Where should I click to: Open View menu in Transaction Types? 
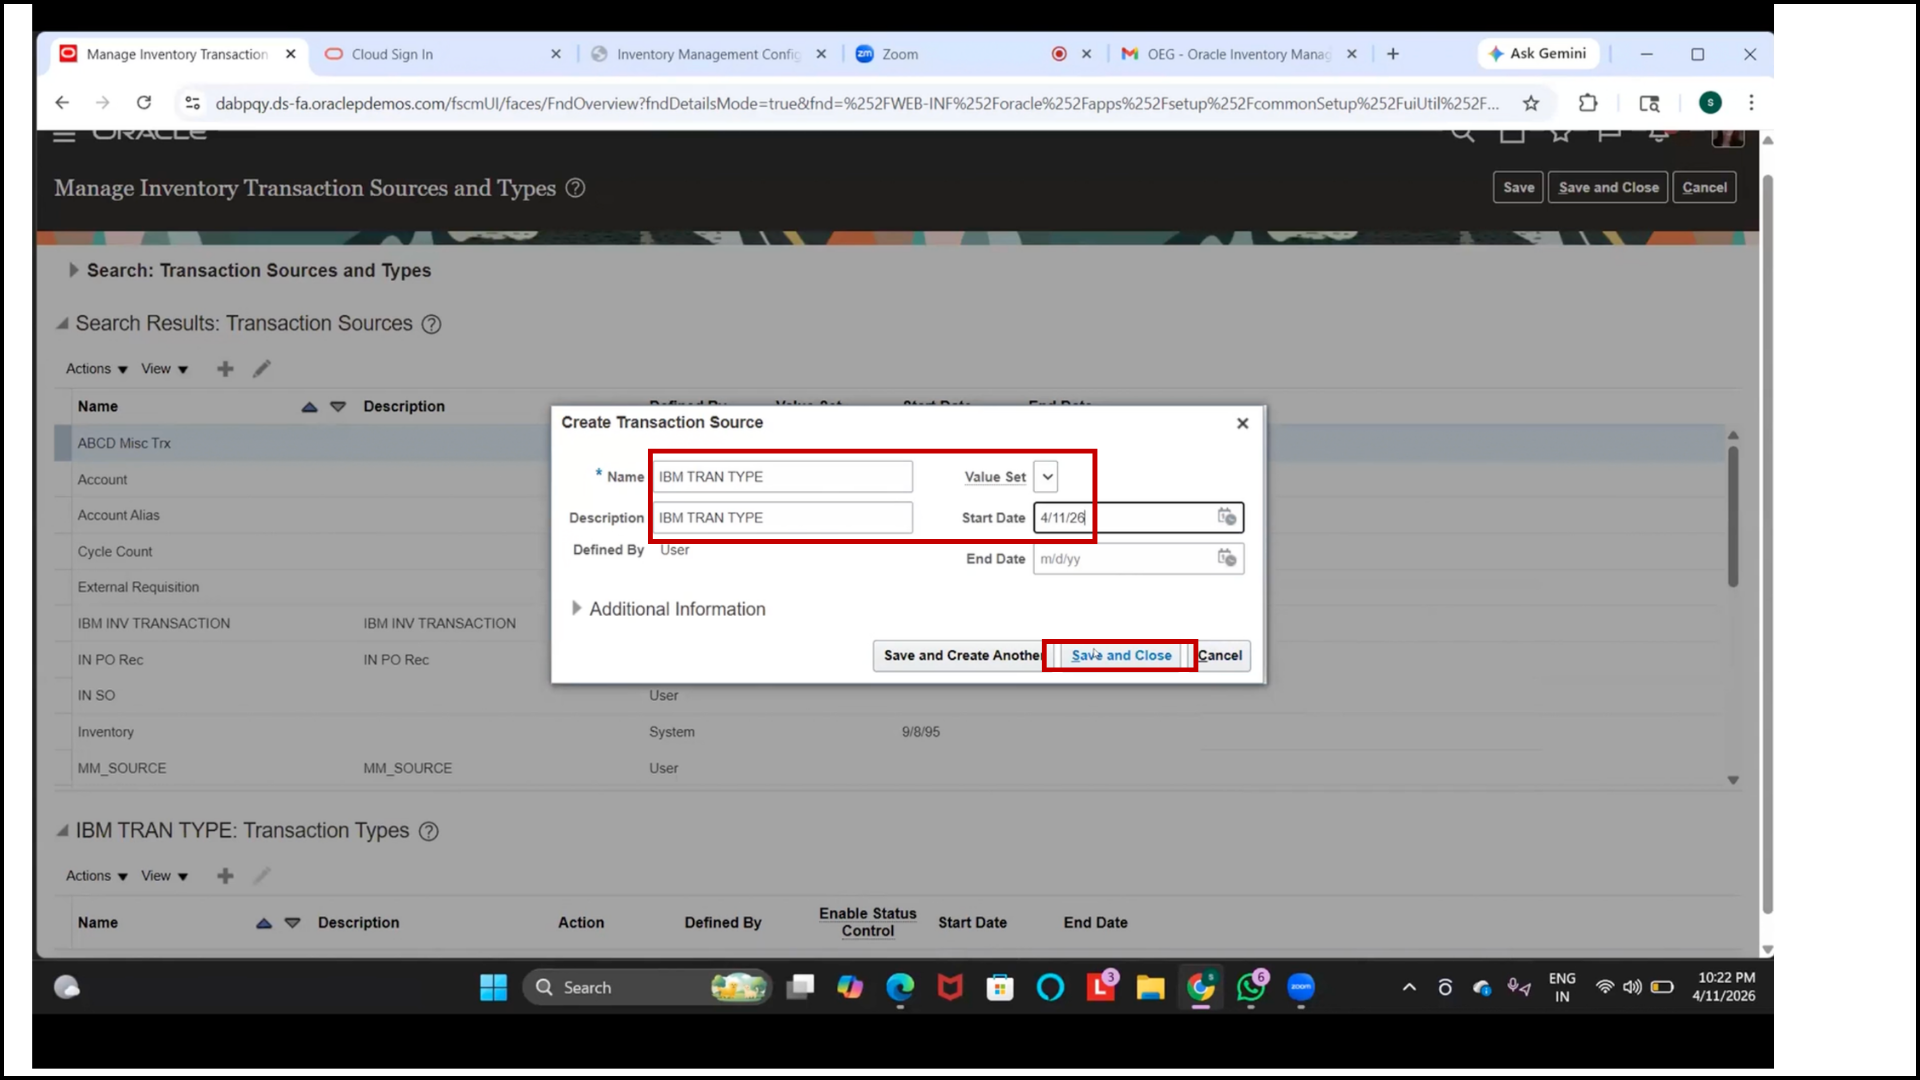[164, 876]
